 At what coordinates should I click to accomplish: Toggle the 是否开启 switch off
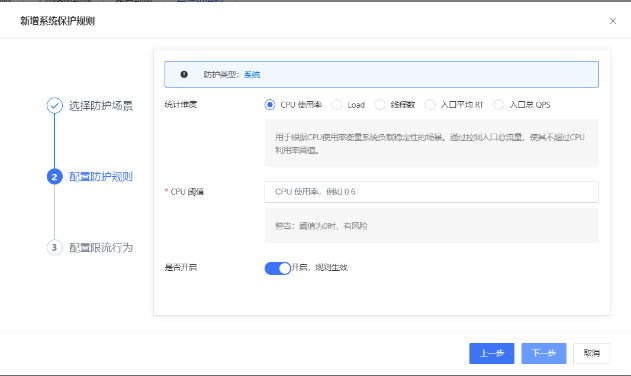(x=277, y=268)
